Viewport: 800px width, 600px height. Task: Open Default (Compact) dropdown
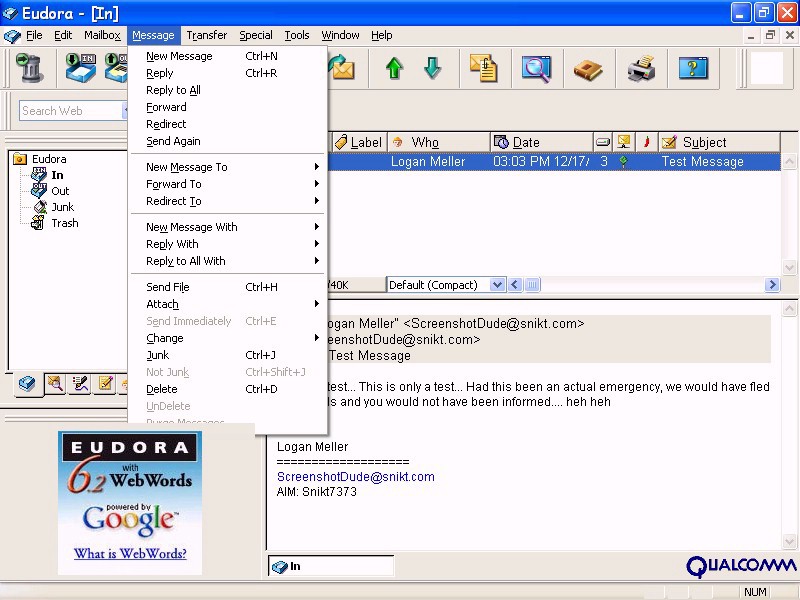[497, 285]
